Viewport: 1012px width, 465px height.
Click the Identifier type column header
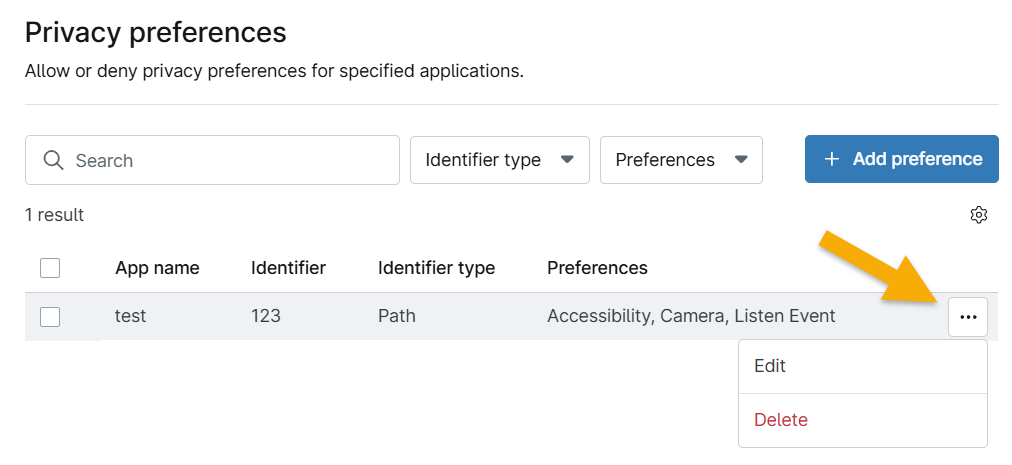coord(436,268)
